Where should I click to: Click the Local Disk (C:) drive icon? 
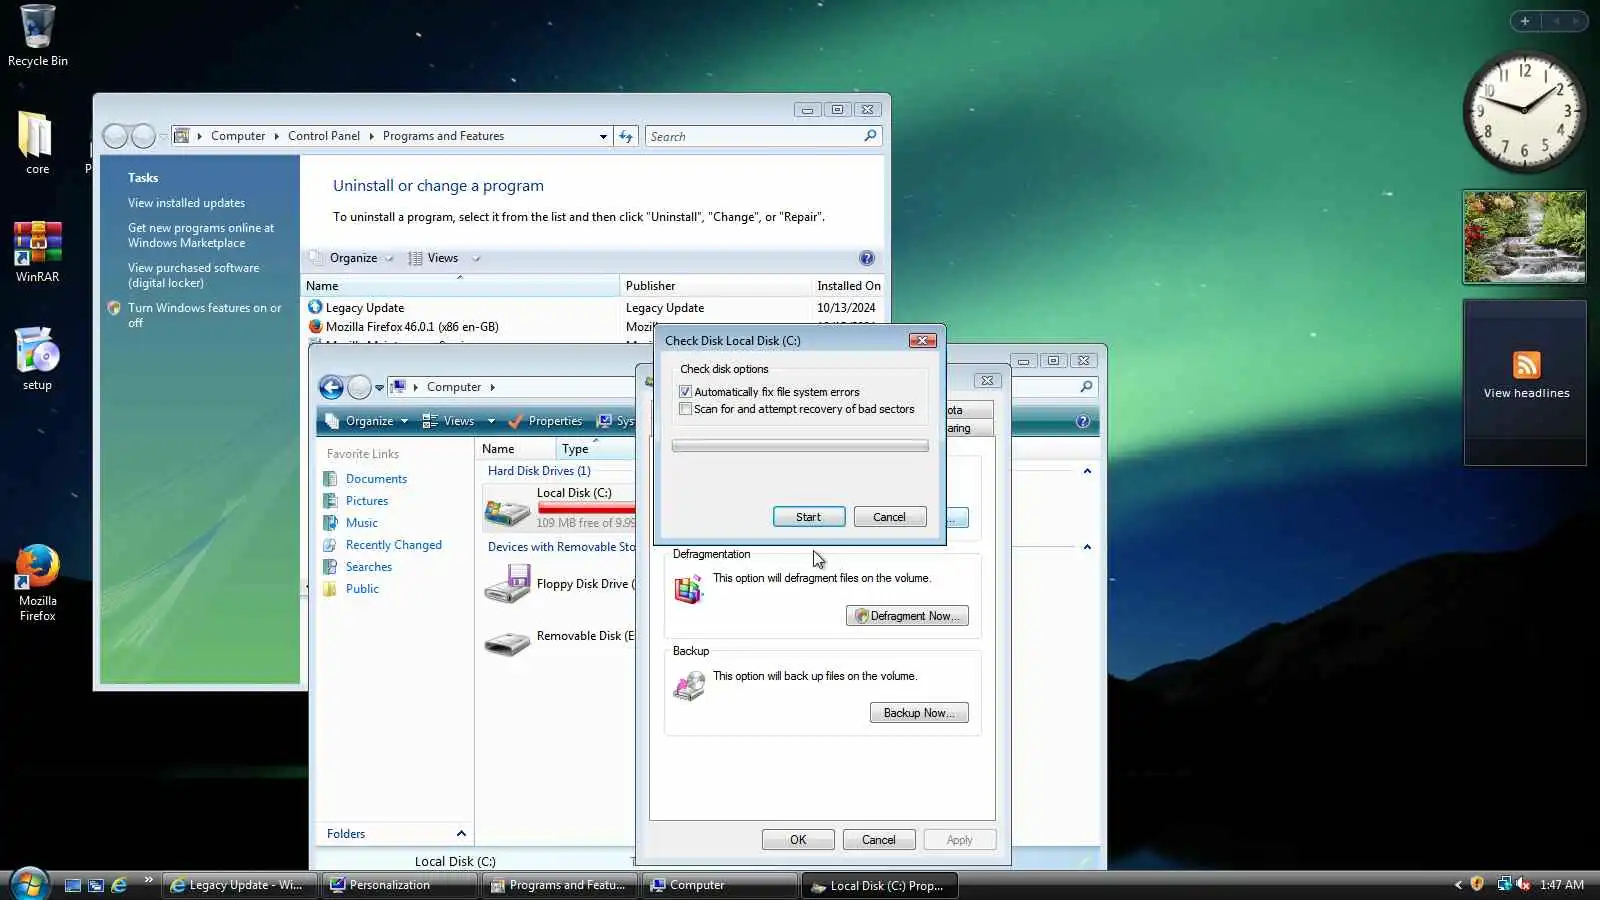point(507,509)
